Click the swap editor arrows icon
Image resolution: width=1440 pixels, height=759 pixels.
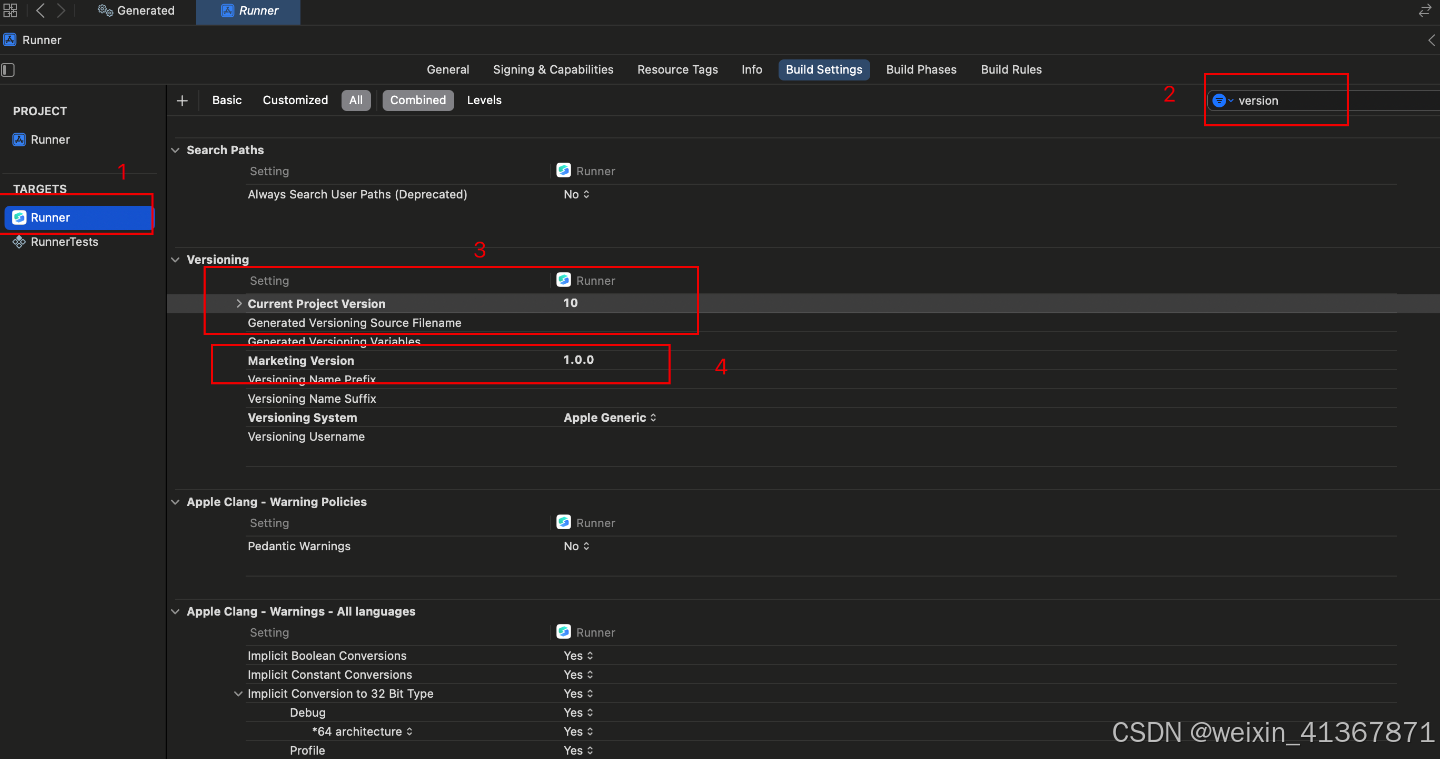[x=1425, y=10]
